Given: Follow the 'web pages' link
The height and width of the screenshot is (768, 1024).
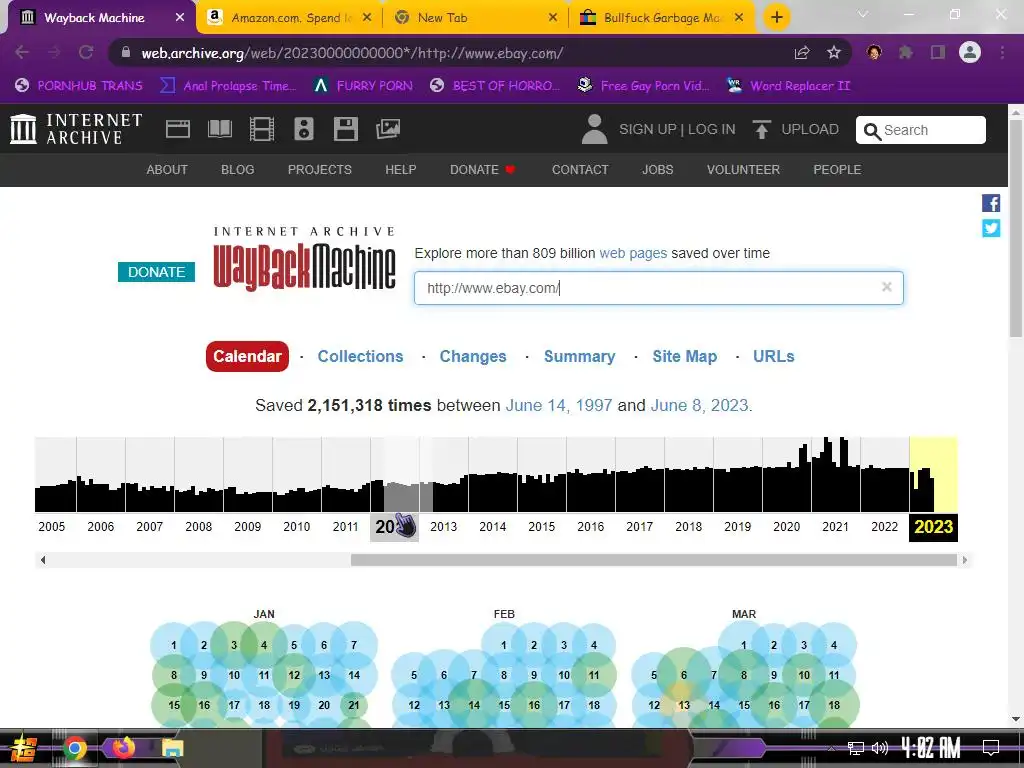Looking at the screenshot, I should pos(633,253).
